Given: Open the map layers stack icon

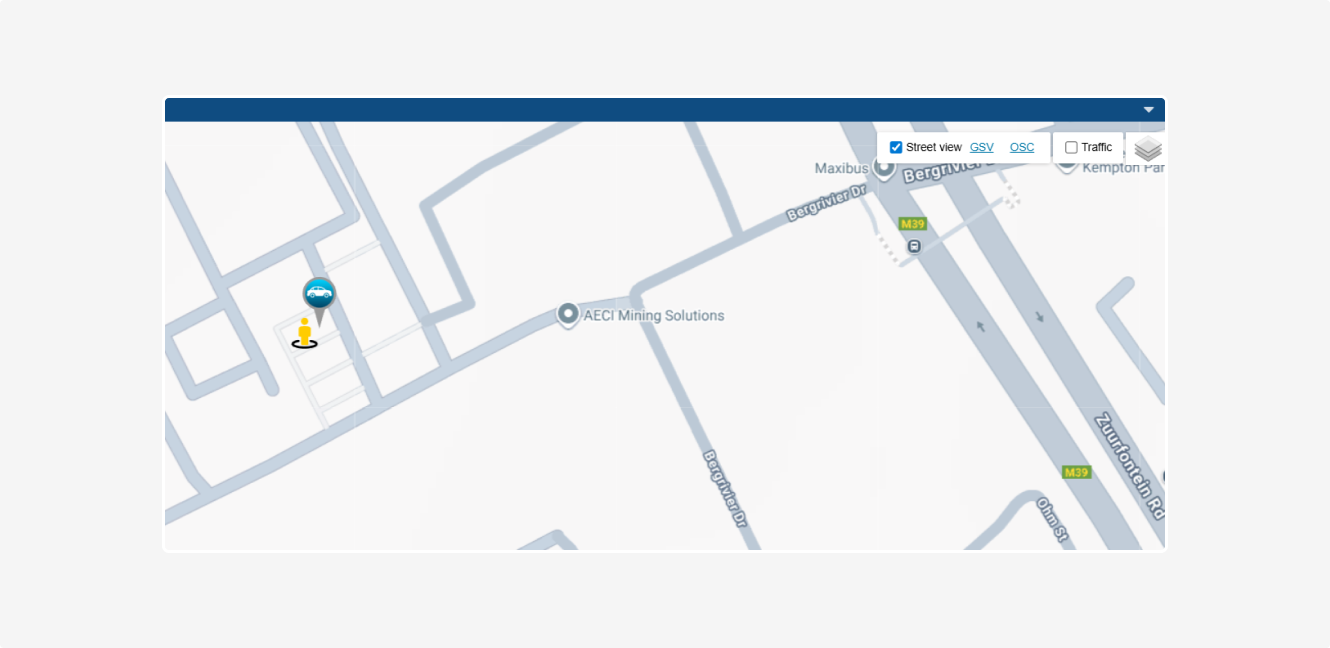Looking at the screenshot, I should tap(1148, 149).
